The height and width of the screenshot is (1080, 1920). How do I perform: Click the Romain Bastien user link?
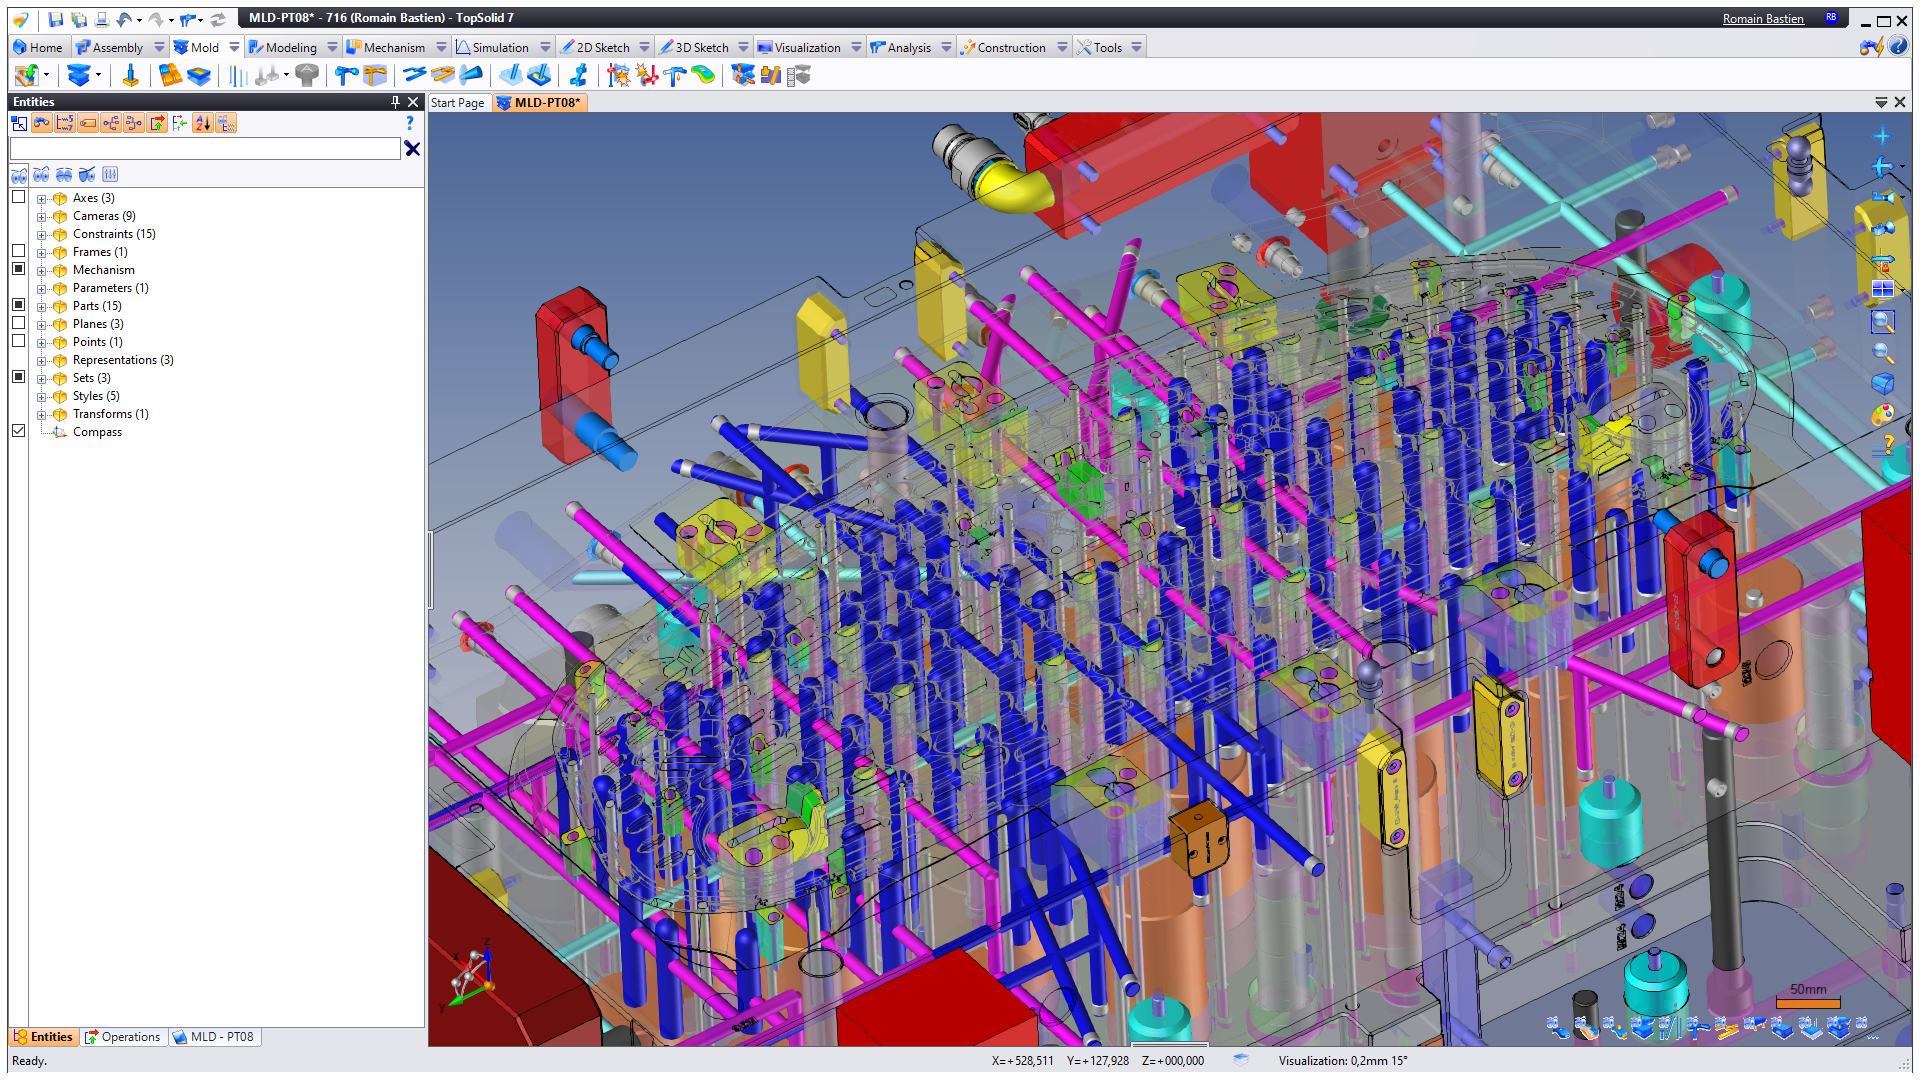tap(1762, 18)
